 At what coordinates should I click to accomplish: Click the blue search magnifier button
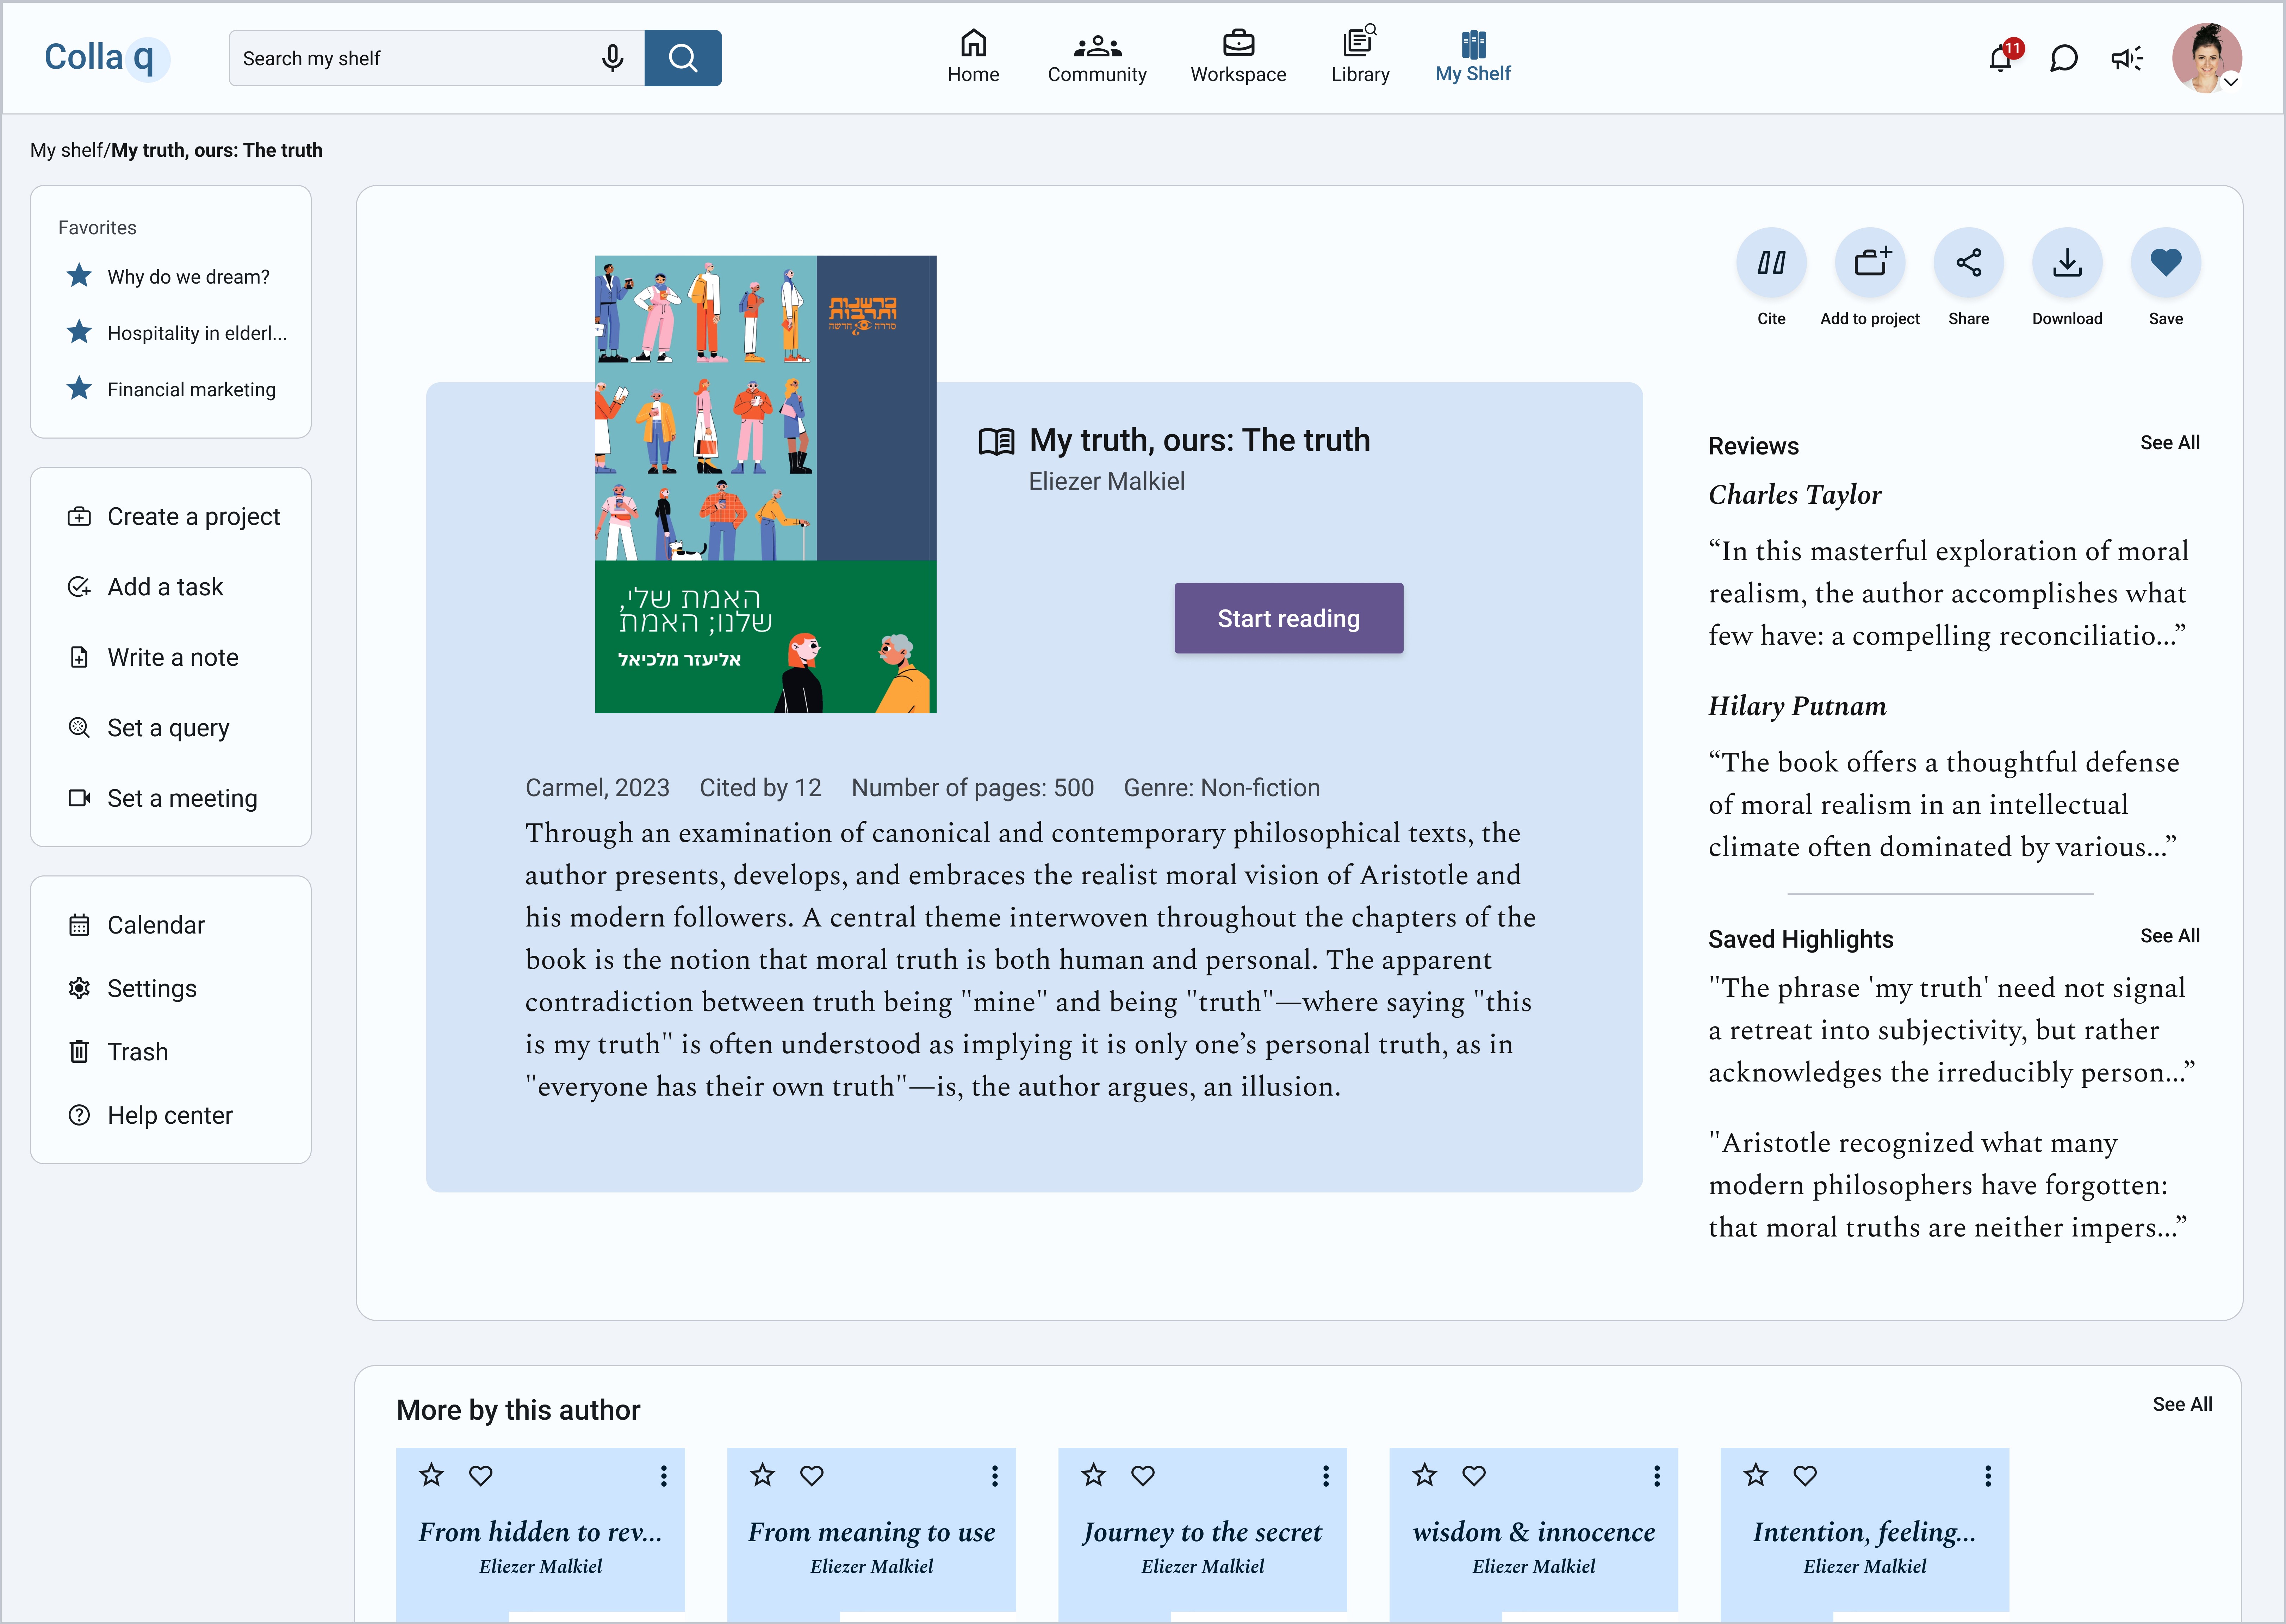683,58
